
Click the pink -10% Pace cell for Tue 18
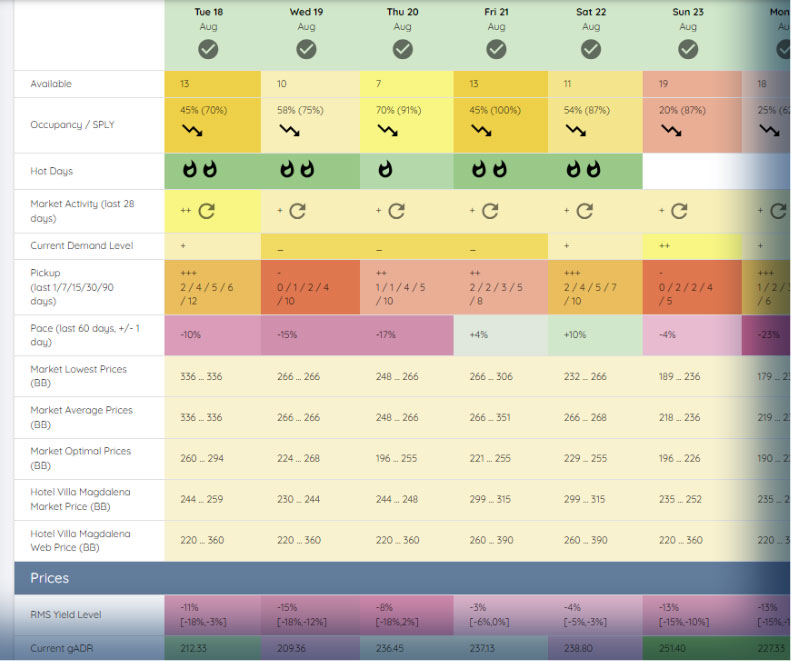click(x=212, y=335)
